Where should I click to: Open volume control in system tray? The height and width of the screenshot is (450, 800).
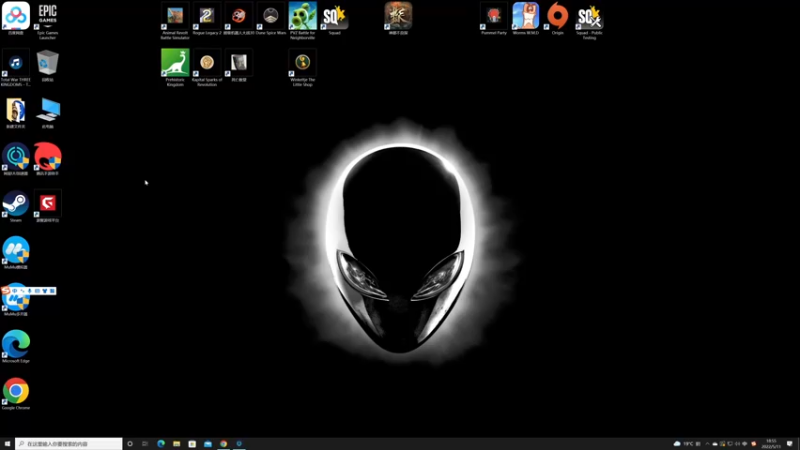[737, 444]
